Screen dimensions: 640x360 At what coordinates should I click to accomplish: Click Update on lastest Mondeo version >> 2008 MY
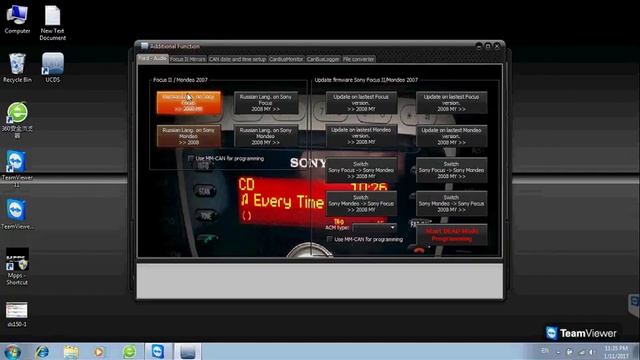(x=361, y=136)
